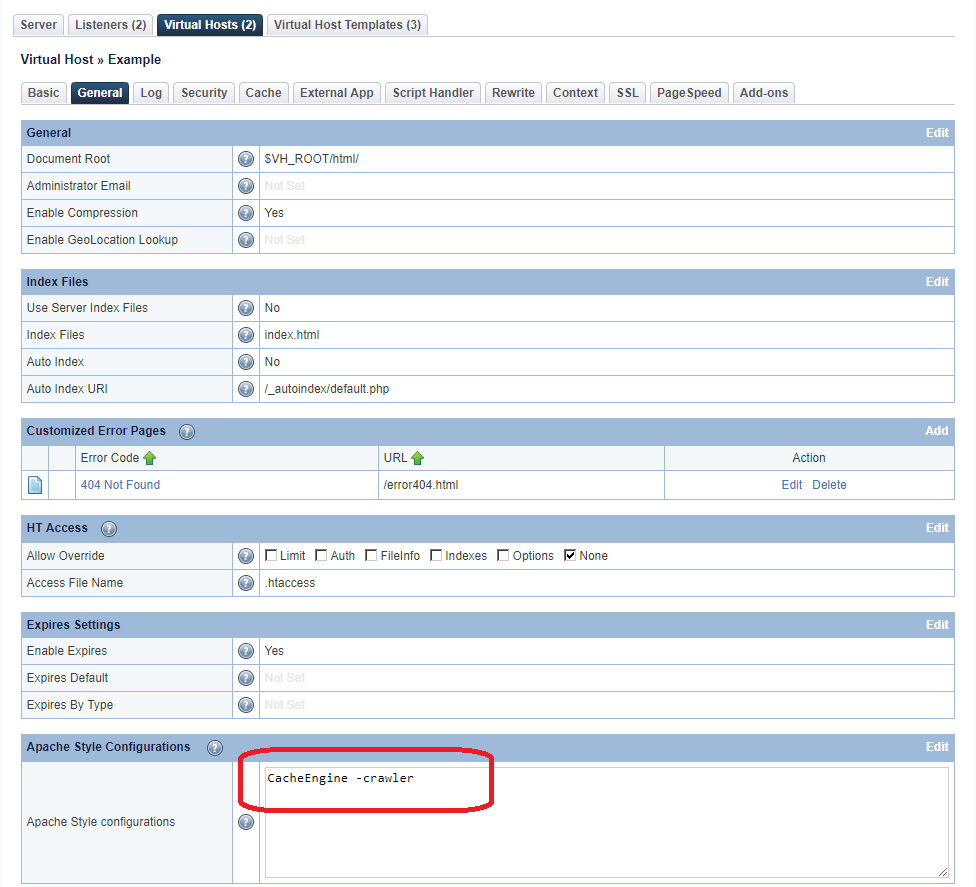Toggle the Limit override checkbox
The width and height of the screenshot is (976, 887).
271,555
